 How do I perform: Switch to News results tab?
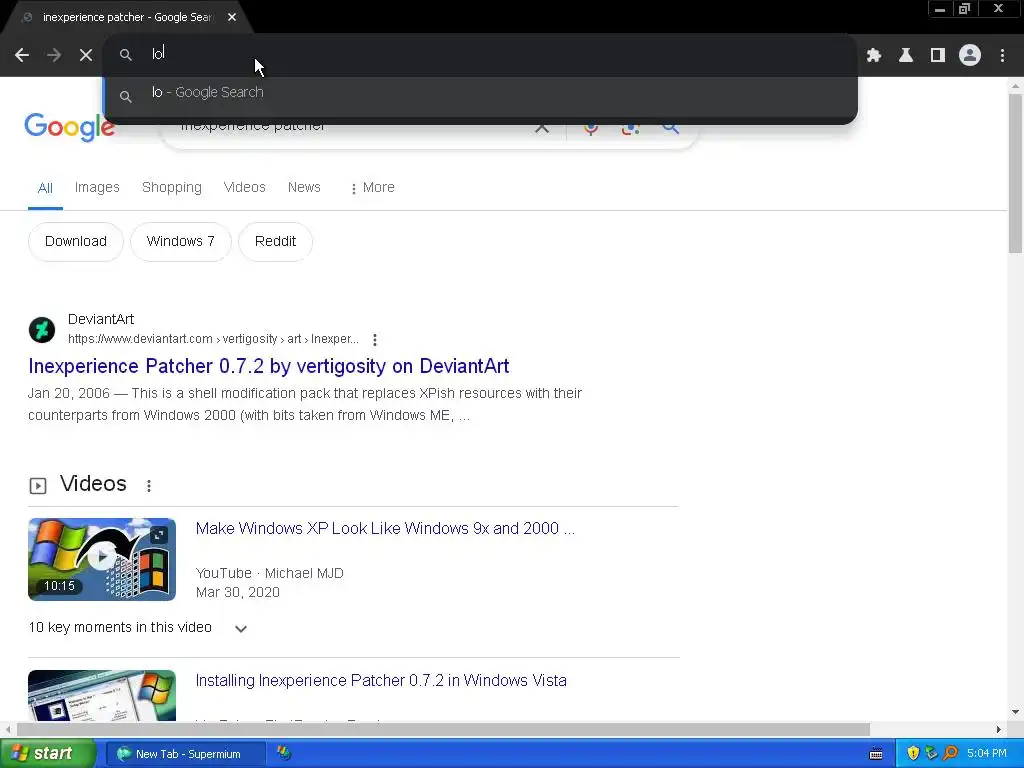pos(304,187)
